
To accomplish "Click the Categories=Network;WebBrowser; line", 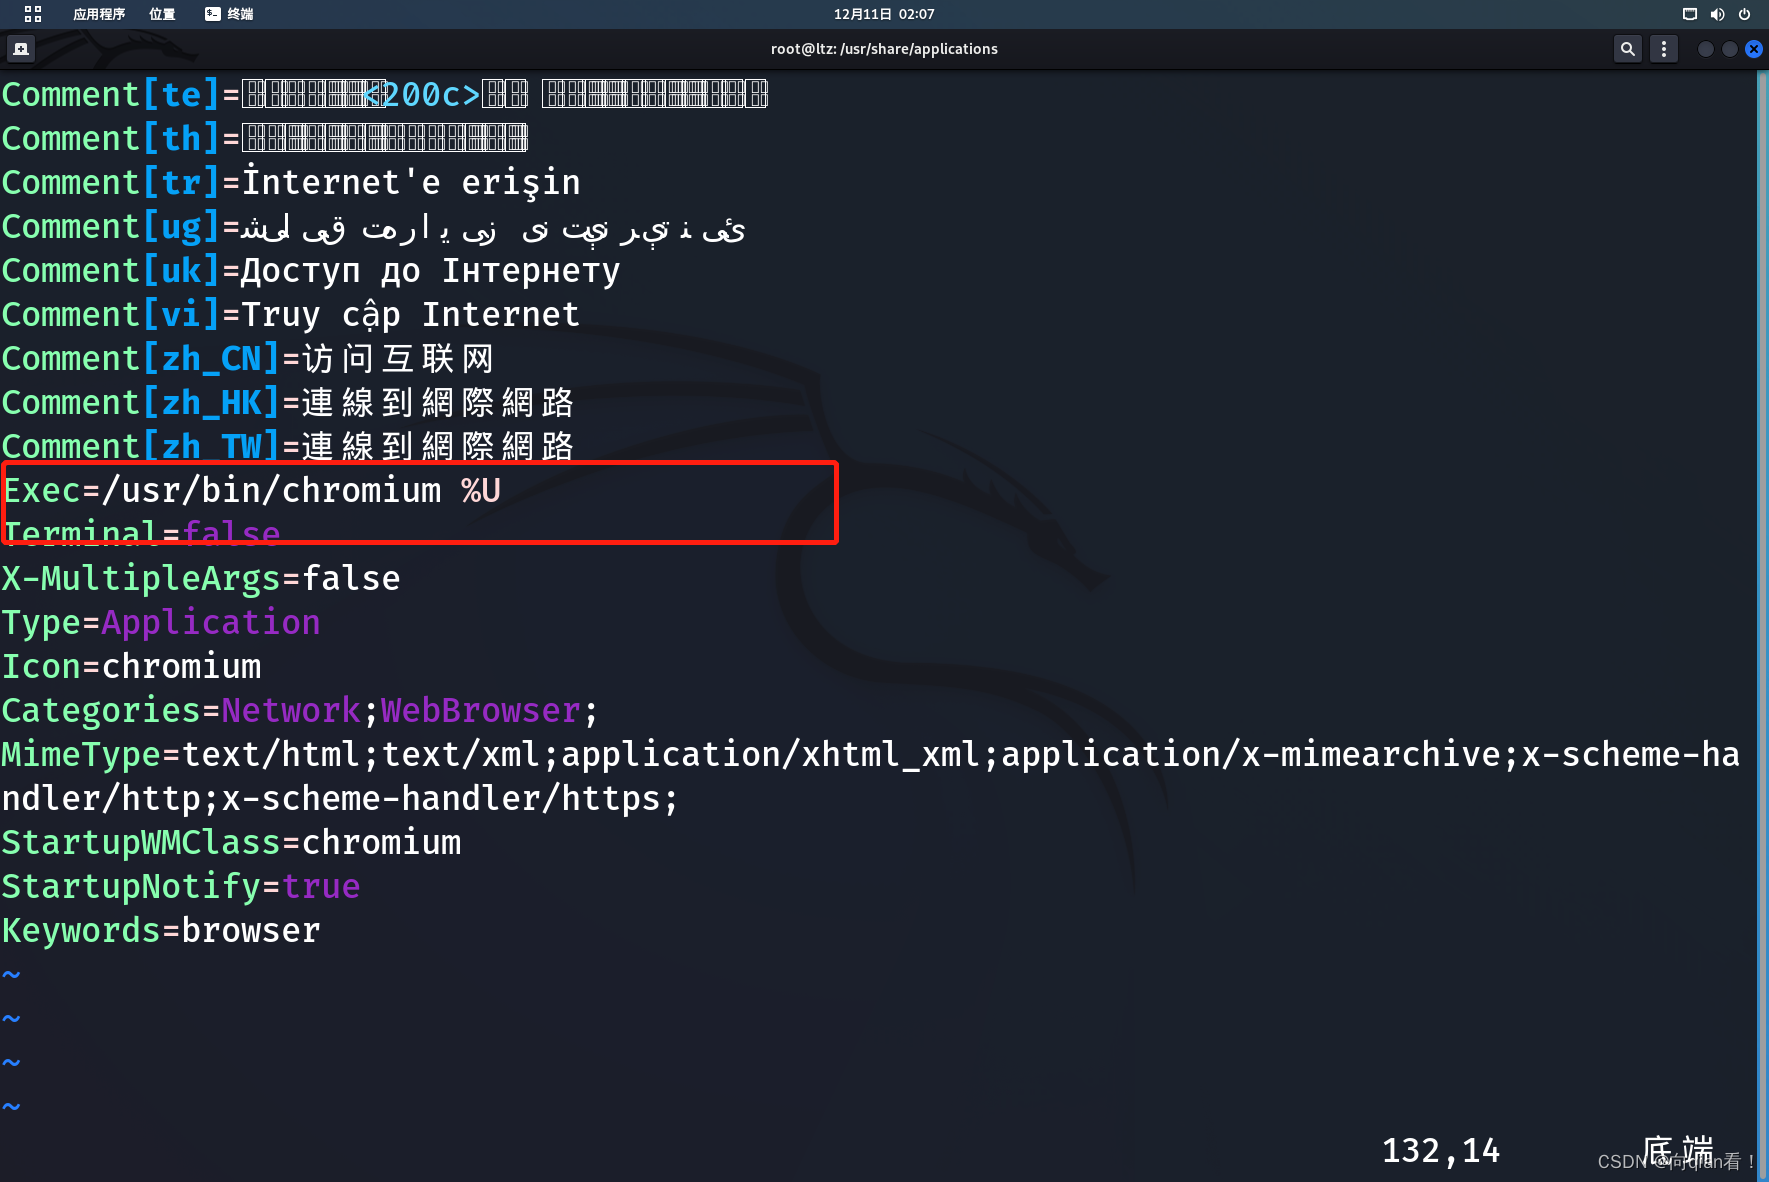I will (300, 710).
